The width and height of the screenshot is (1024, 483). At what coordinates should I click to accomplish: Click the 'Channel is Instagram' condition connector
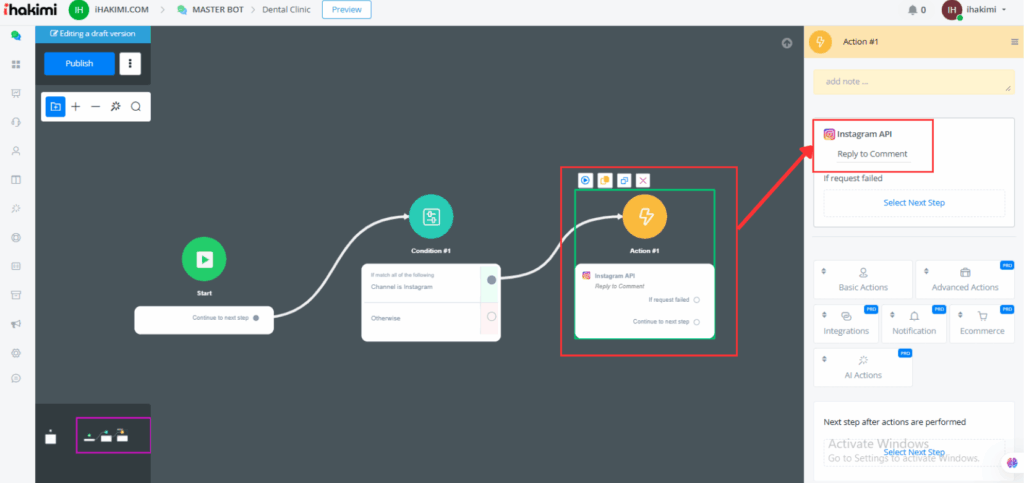coord(491,280)
